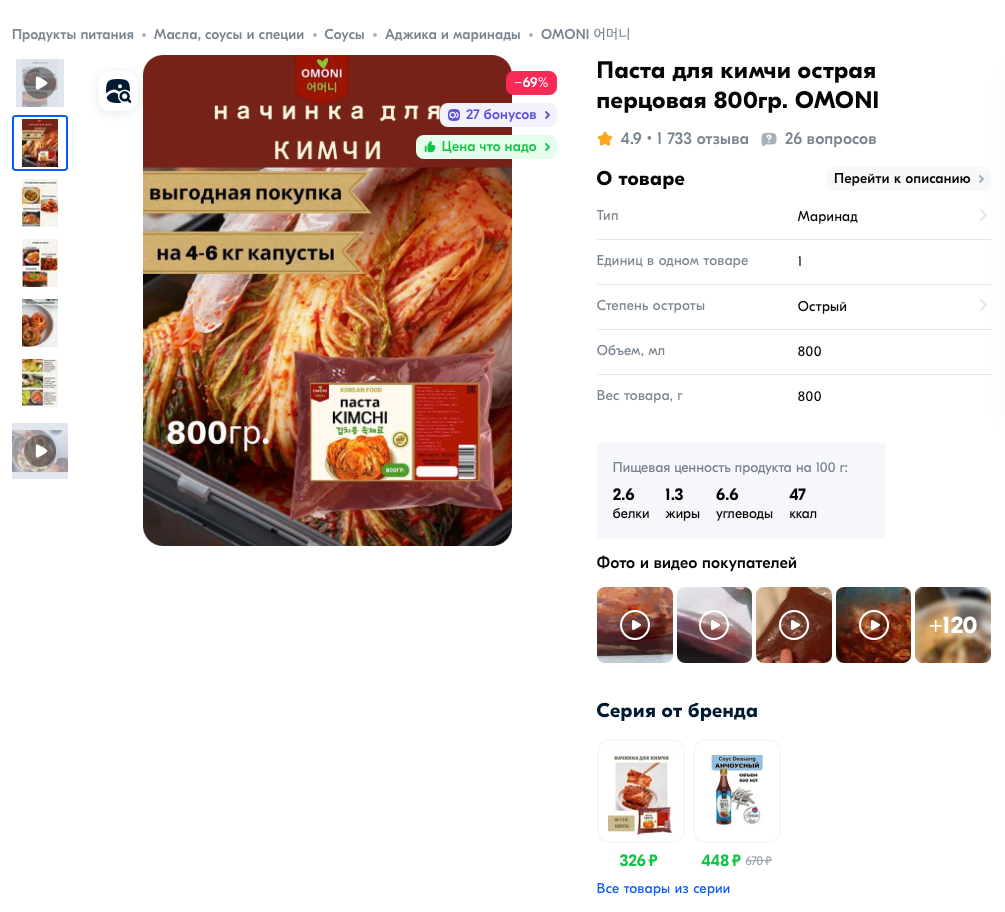Click Перейти к описанию button
The height and width of the screenshot is (912, 1005).
908,179
